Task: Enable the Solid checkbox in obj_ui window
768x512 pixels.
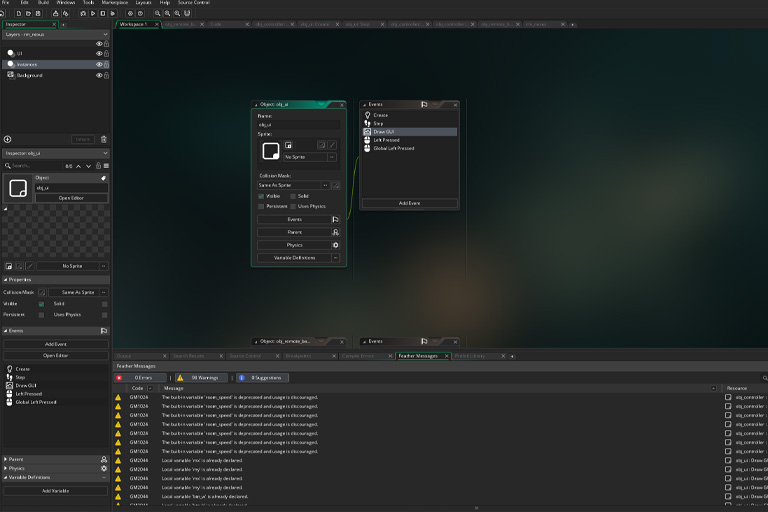Action: coord(293,196)
